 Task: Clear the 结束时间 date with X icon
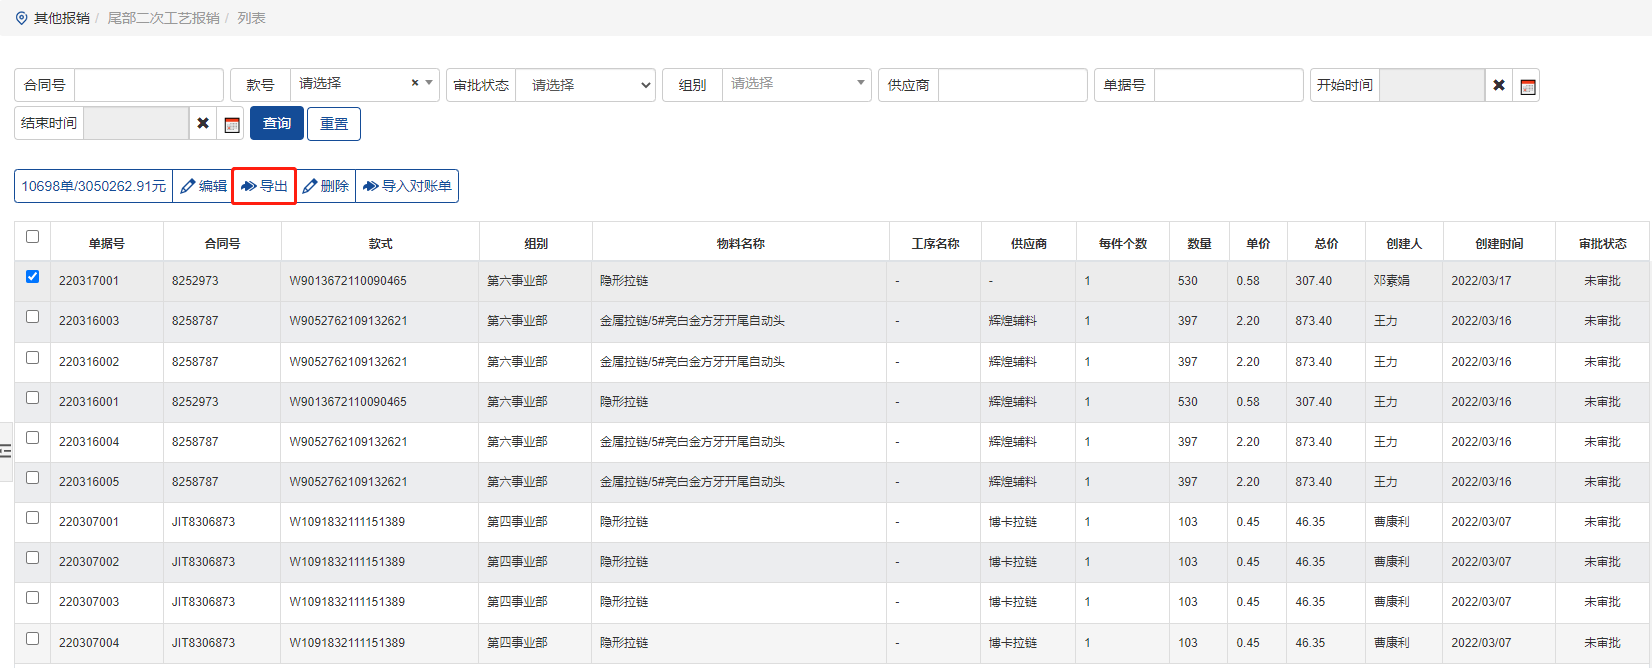(203, 123)
